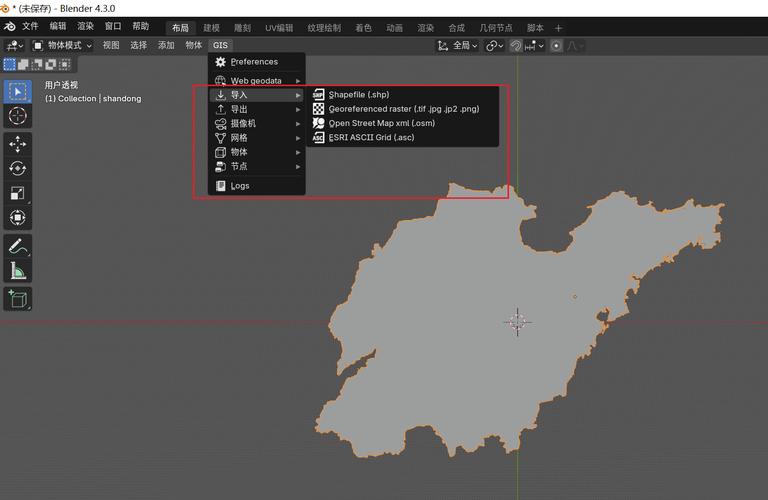The width and height of the screenshot is (768, 500).
Task: Expand the 物体 submenu in GIS menu
Action: pos(257,152)
